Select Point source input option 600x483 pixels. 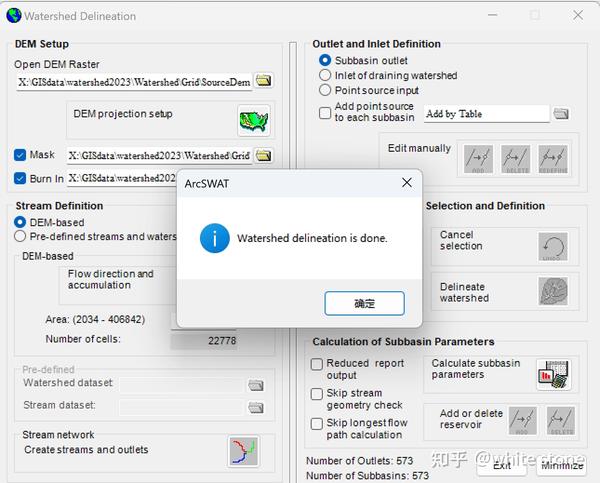pos(325,90)
